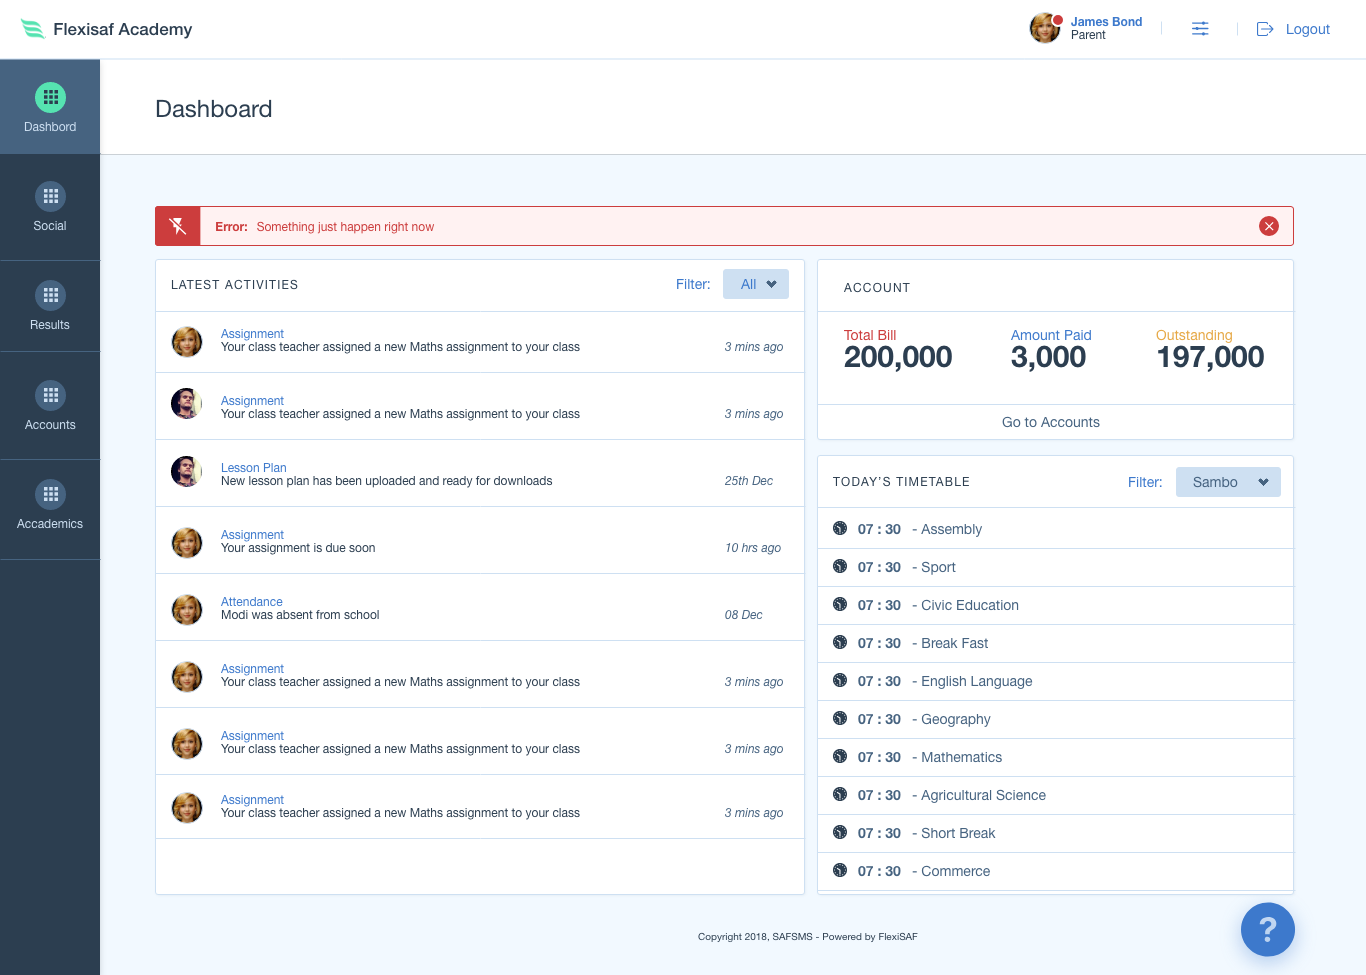This screenshot has width=1366, height=975.
Task: Click the clock icon beside English Language
Action: click(x=840, y=680)
